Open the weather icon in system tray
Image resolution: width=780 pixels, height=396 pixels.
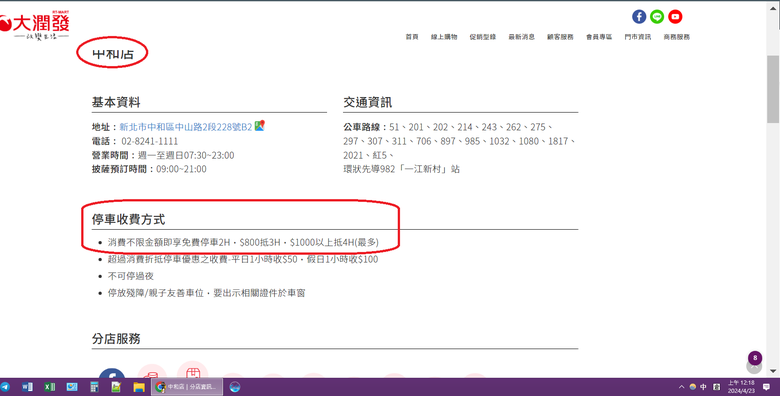coord(692,387)
